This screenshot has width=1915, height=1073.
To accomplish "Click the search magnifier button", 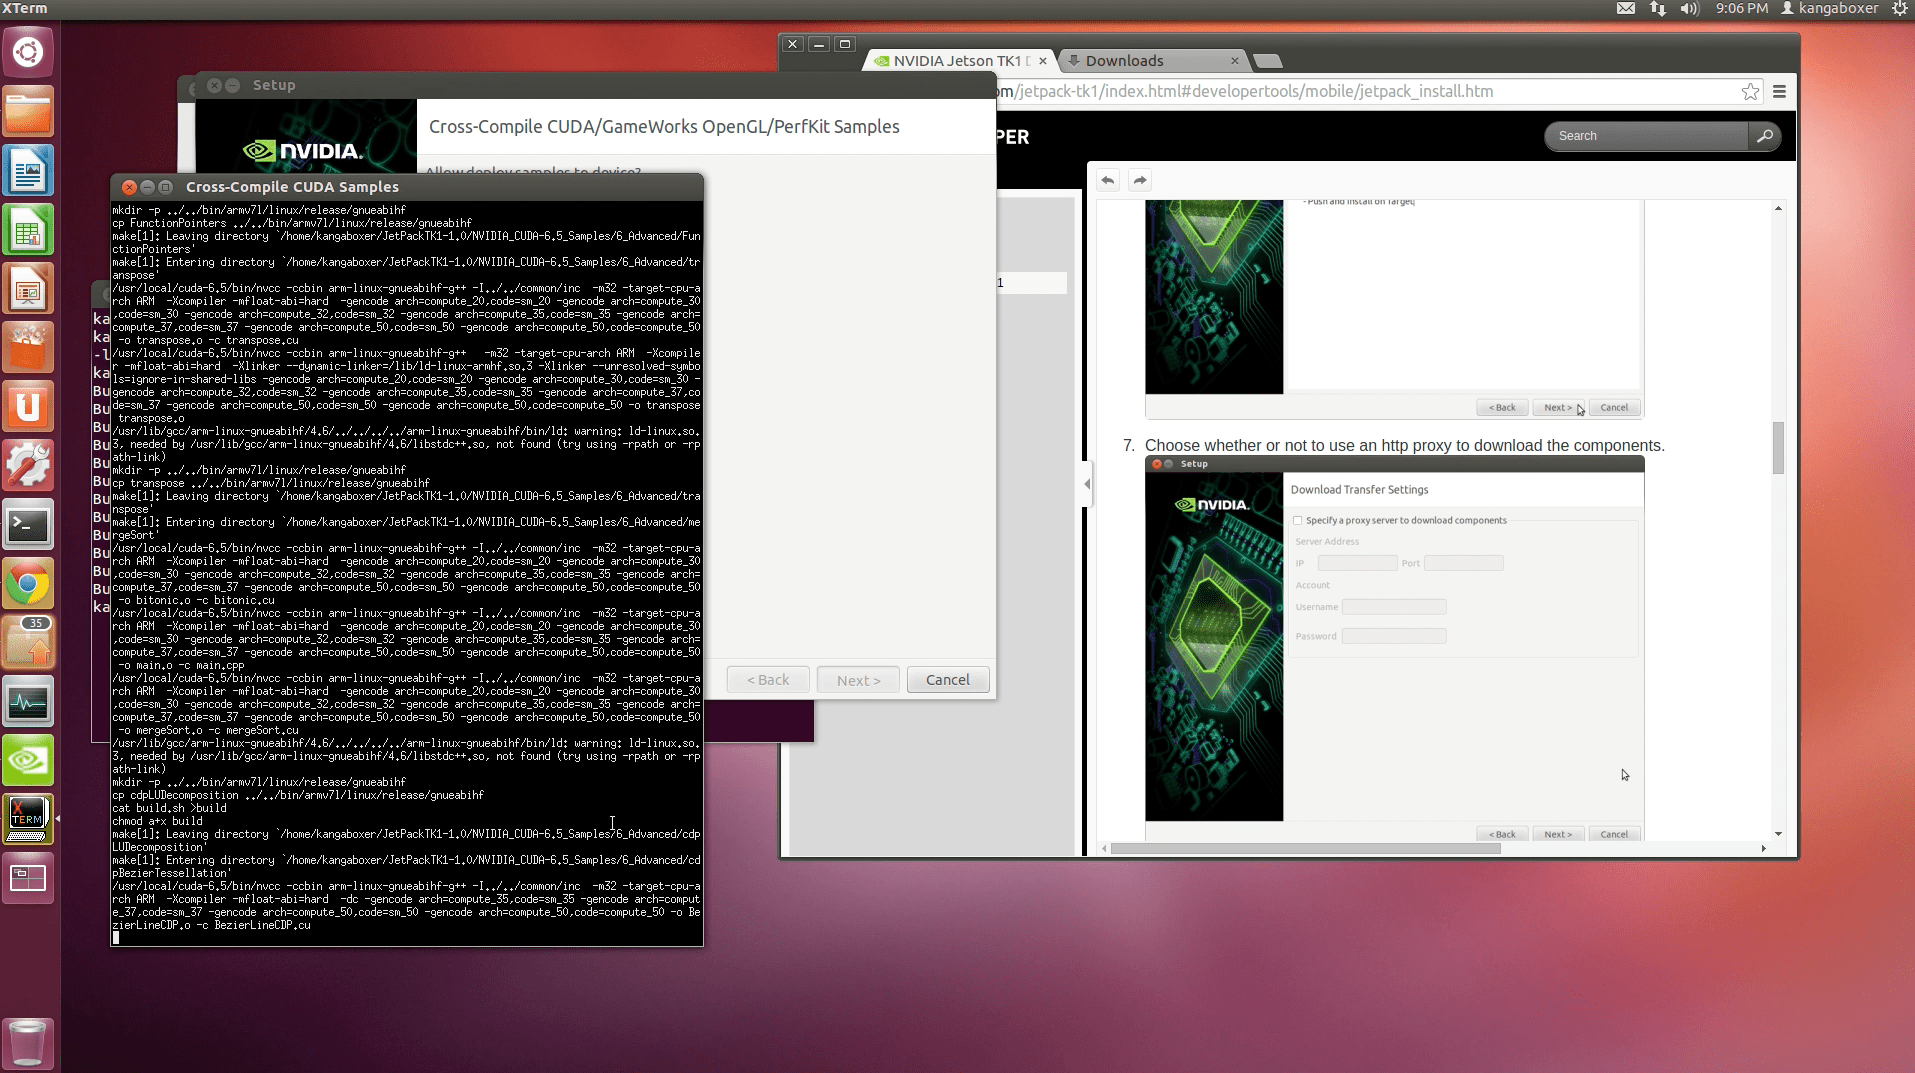I will tap(1765, 136).
